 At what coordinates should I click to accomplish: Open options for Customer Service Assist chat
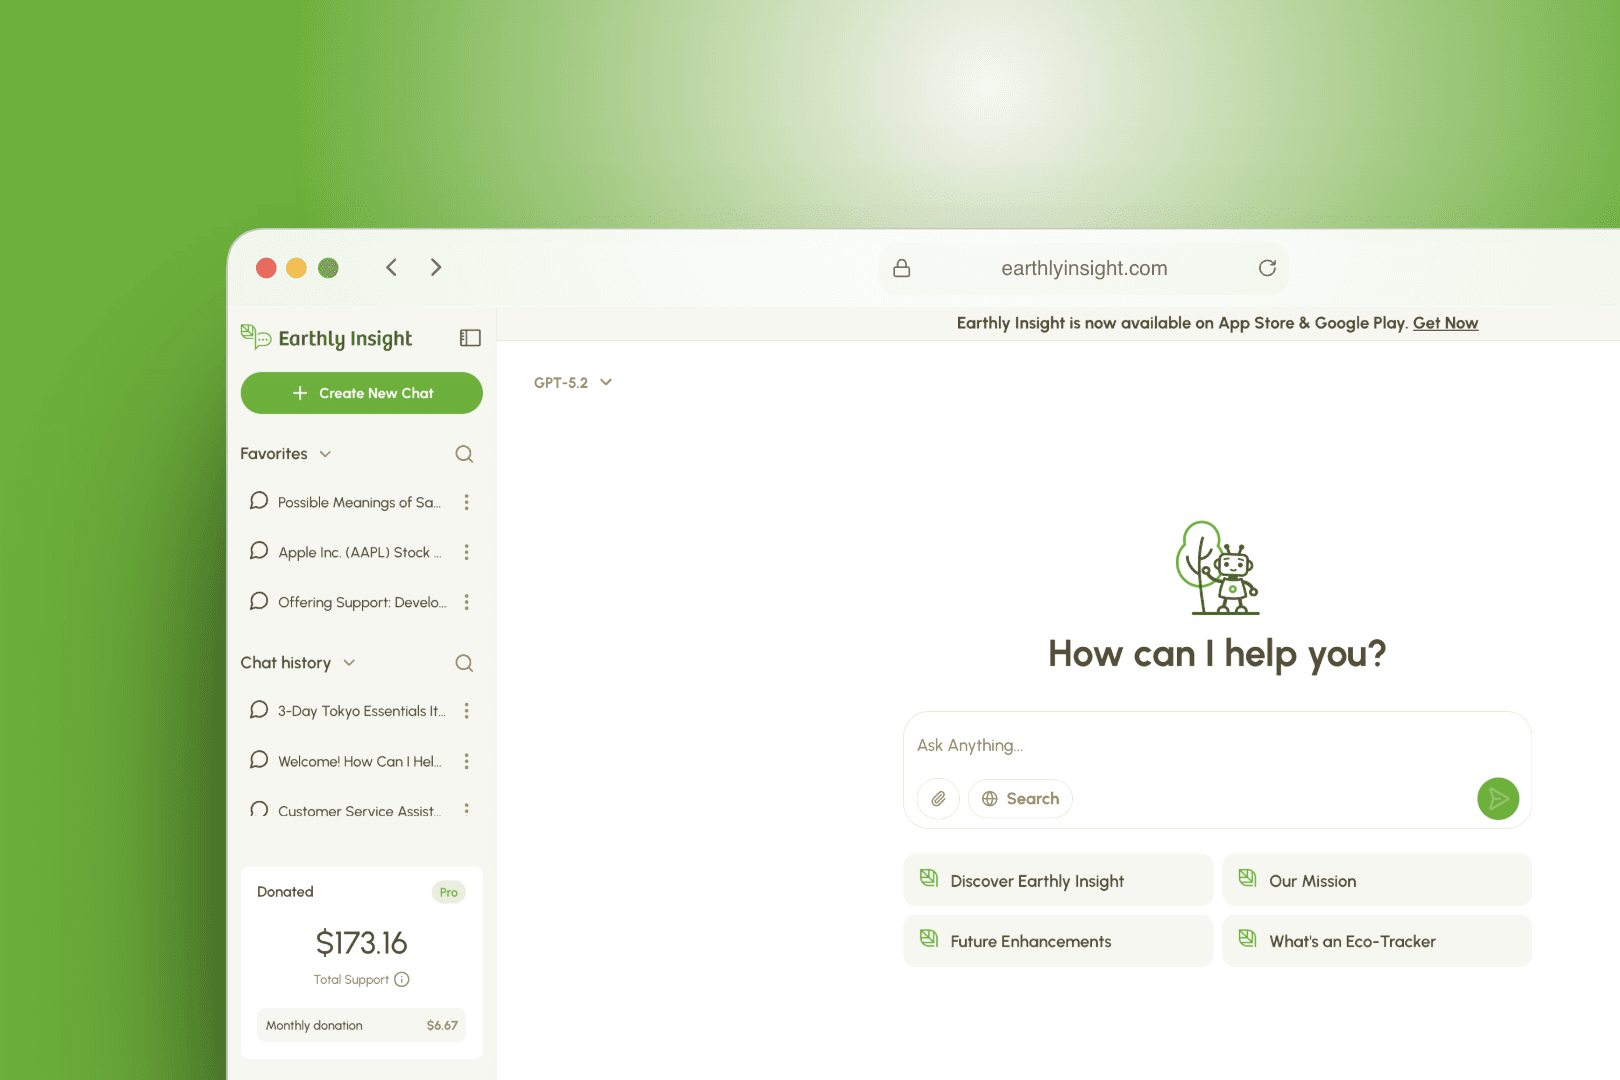coord(466,809)
